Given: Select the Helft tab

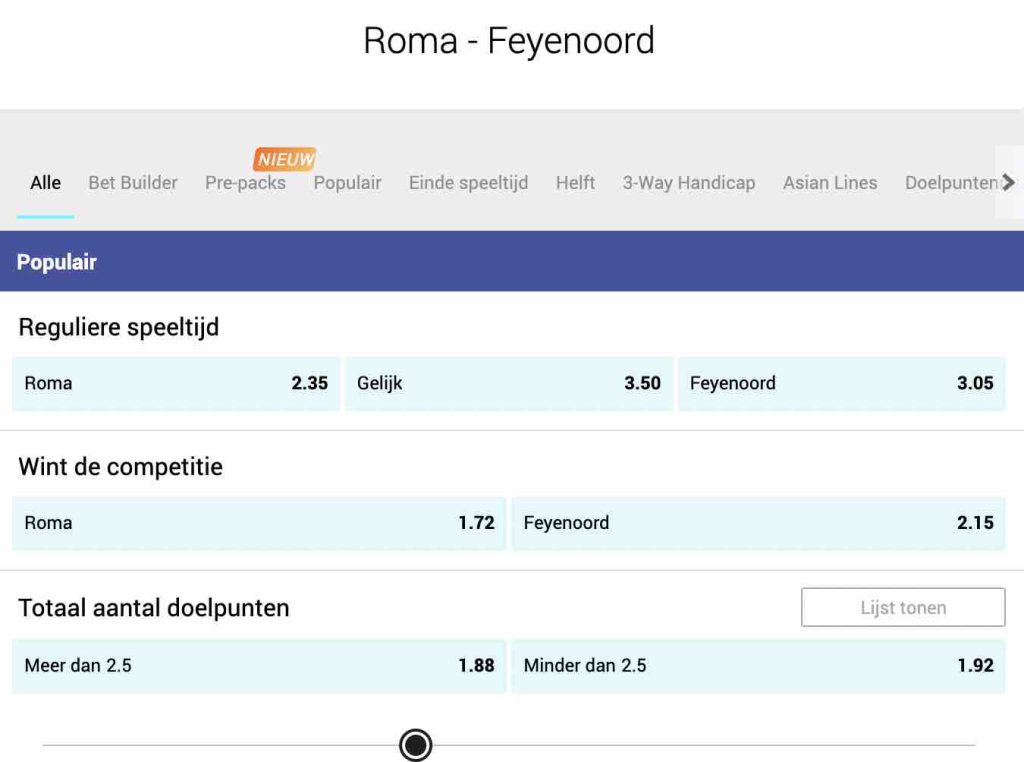Looking at the screenshot, I should coord(575,183).
